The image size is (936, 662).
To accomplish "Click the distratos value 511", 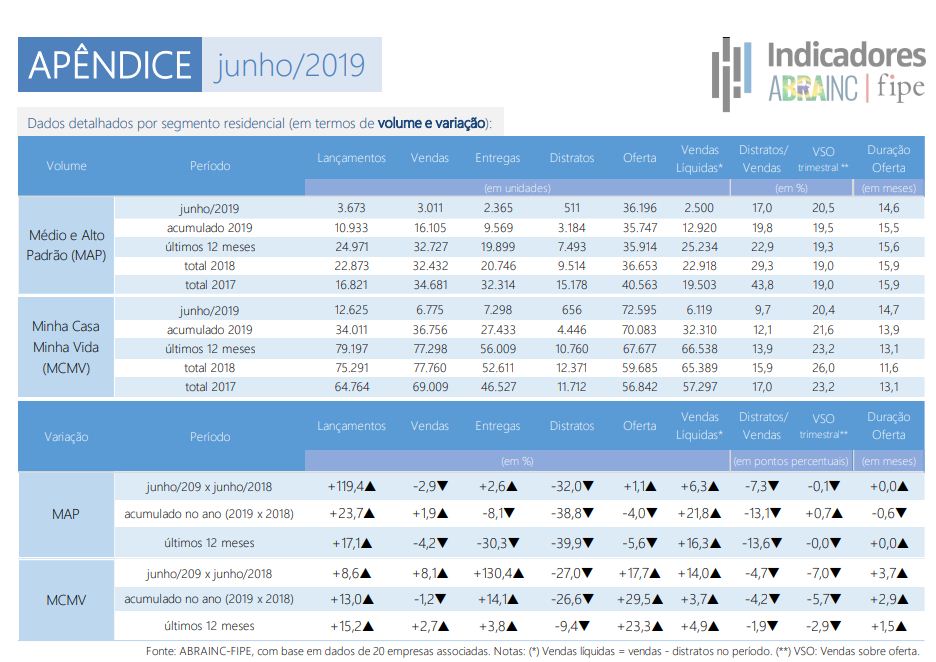I will (571, 208).
